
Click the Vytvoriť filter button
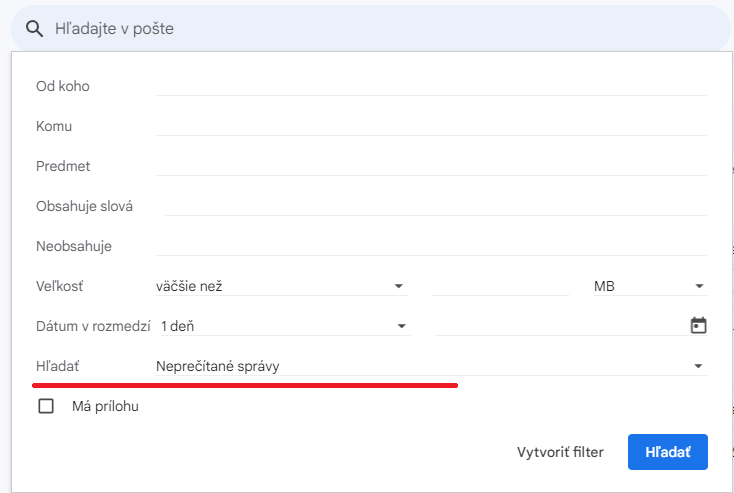[x=560, y=452]
